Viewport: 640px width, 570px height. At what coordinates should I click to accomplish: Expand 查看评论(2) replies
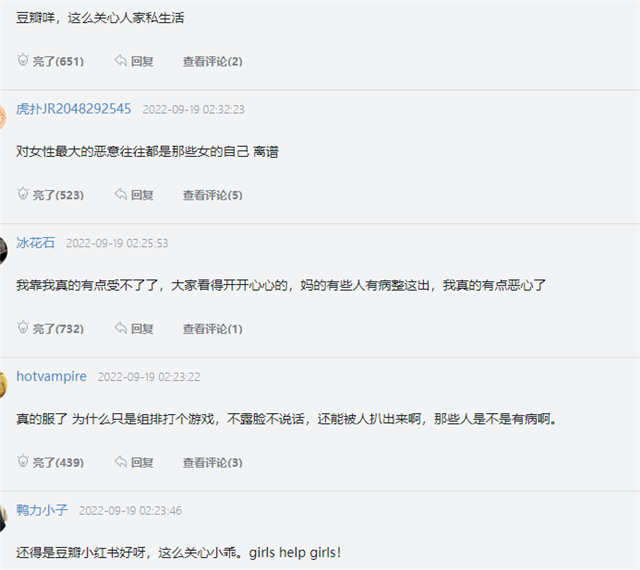click(212, 61)
